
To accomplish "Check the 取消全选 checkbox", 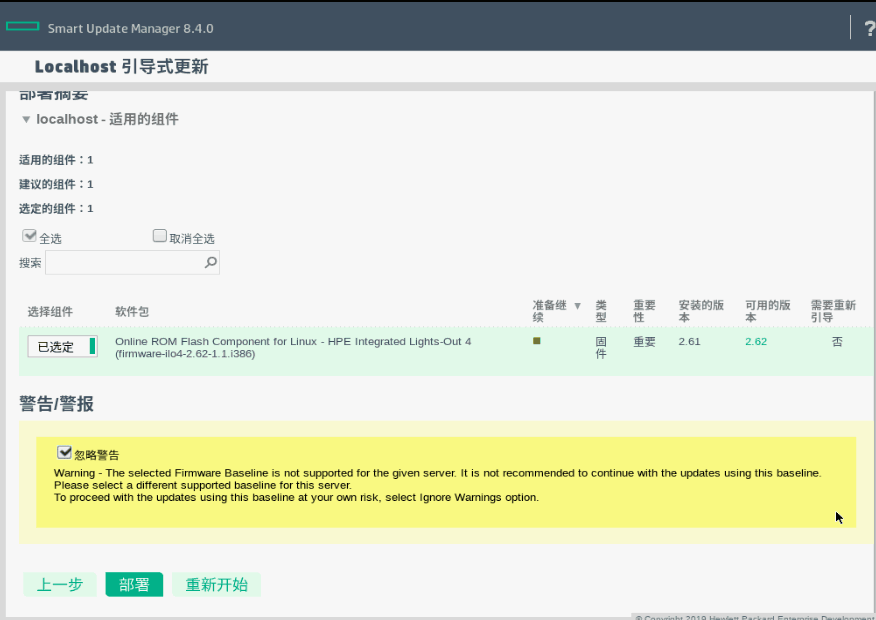I will click(x=159, y=237).
